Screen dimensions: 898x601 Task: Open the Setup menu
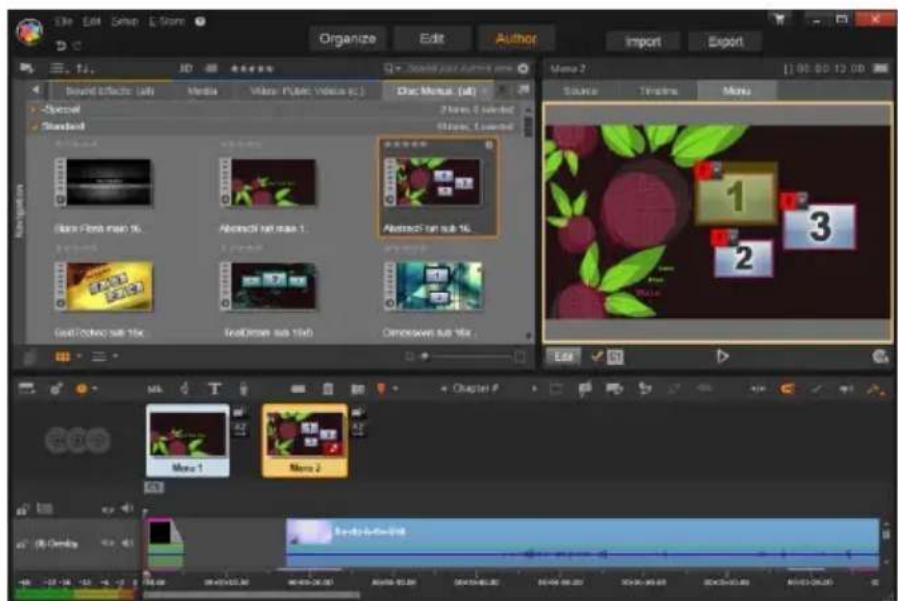pyautogui.click(x=124, y=21)
